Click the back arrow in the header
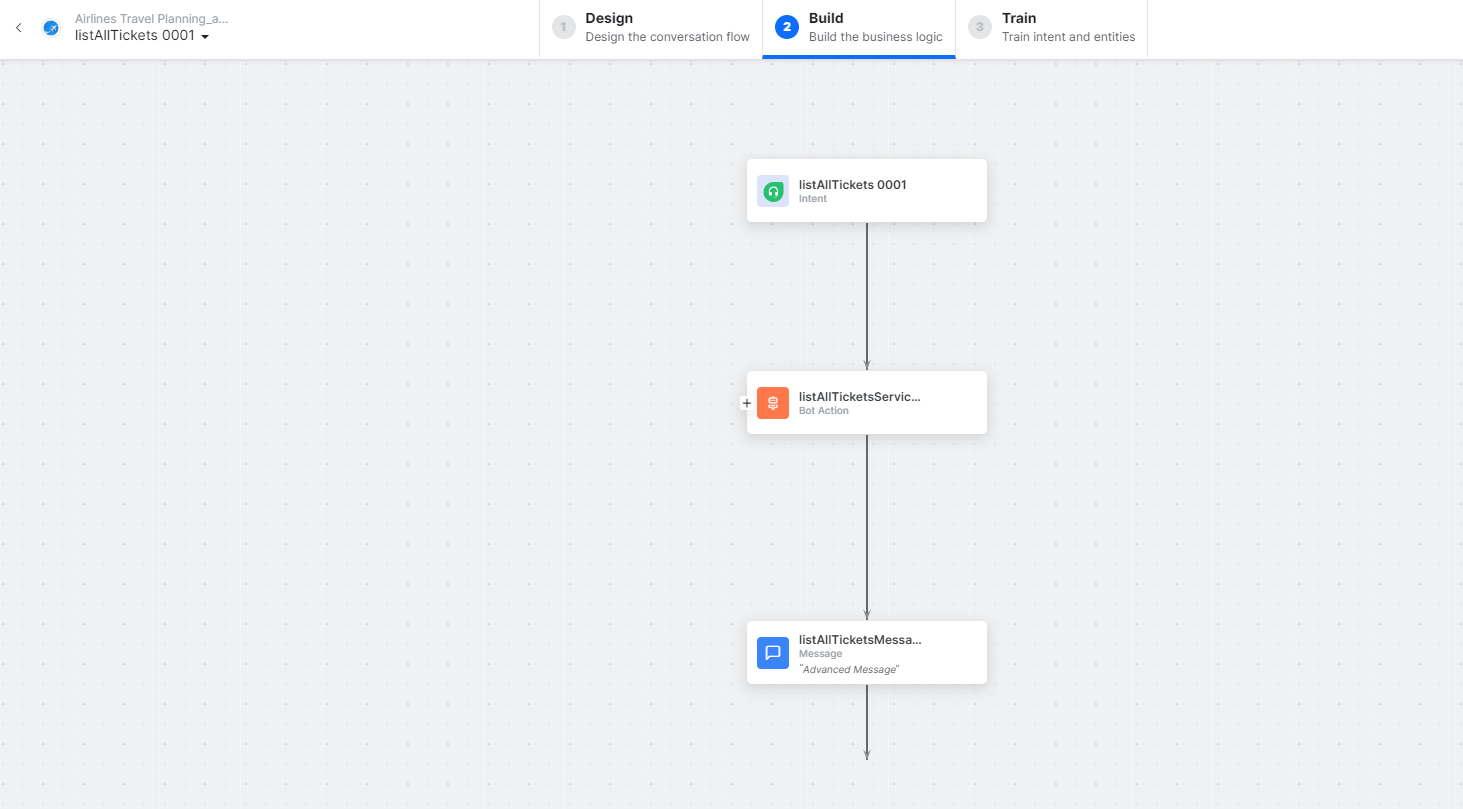 click(x=18, y=28)
